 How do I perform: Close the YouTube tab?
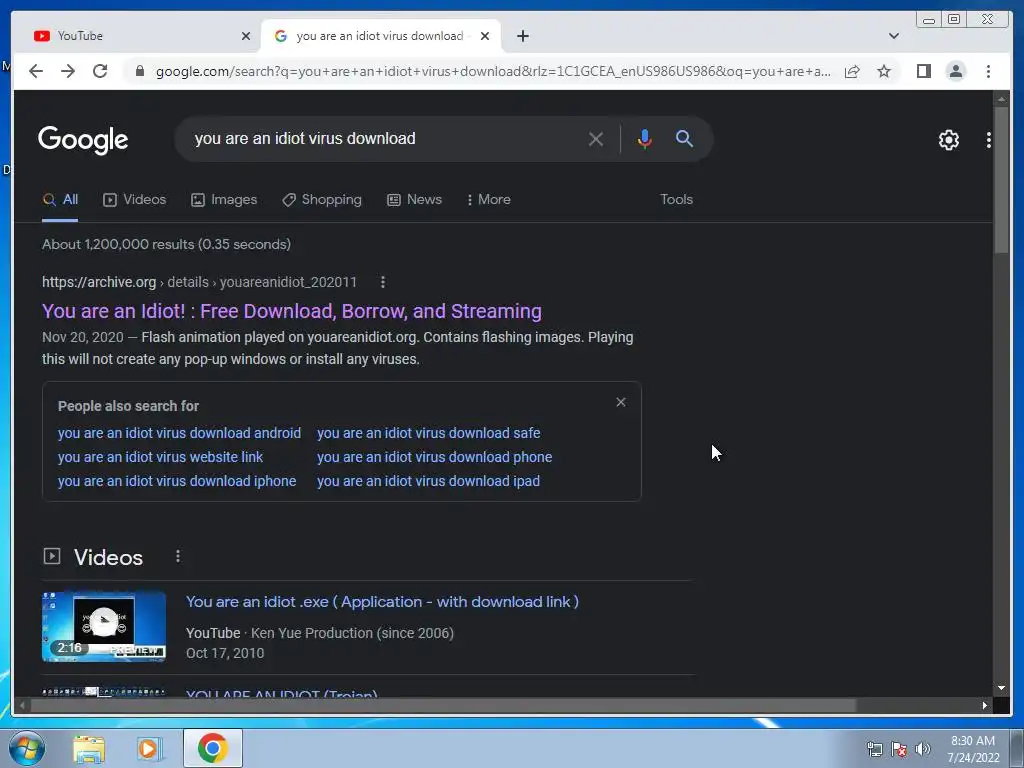pyautogui.click(x=246, y=36)
